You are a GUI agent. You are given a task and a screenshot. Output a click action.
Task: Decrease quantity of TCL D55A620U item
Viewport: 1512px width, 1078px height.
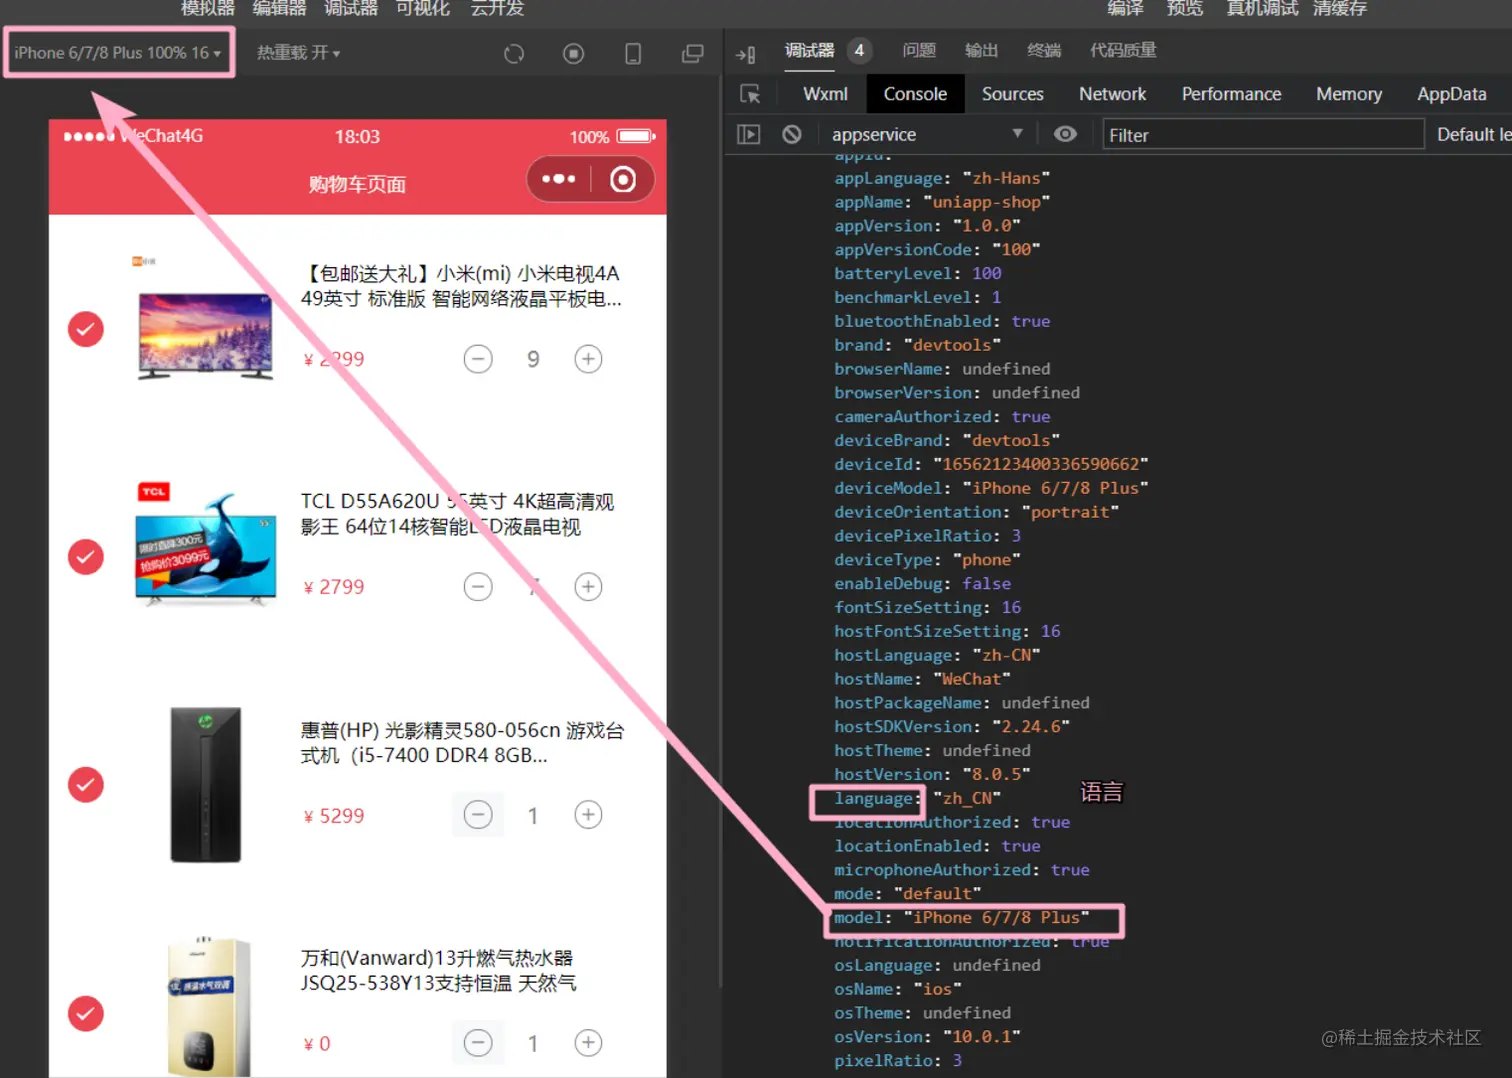tap(478, 587)
